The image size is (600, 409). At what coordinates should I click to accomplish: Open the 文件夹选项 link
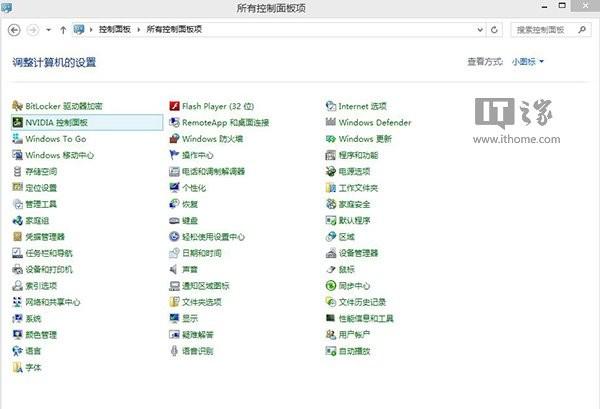click(x=202, y=302)
